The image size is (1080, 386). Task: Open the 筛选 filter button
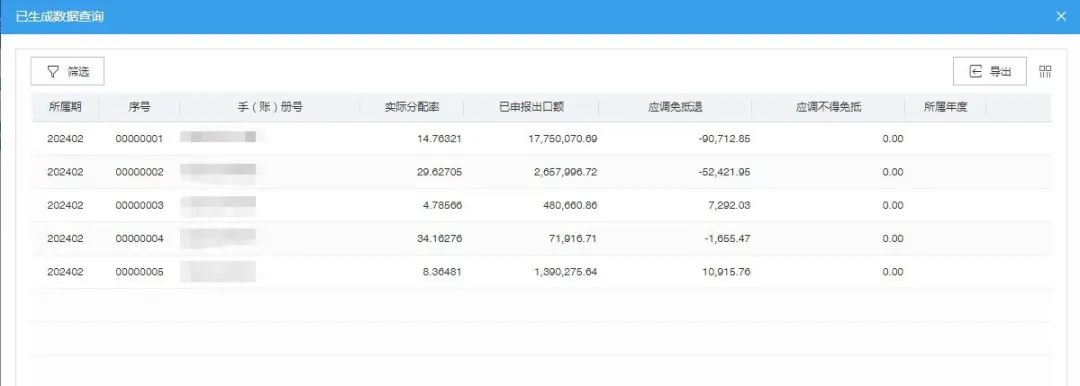68,72
